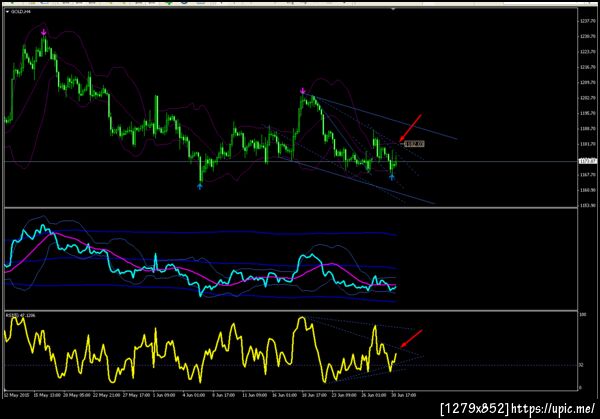Select the magenta sell arrow at the mid-May peak

[44, 33]
